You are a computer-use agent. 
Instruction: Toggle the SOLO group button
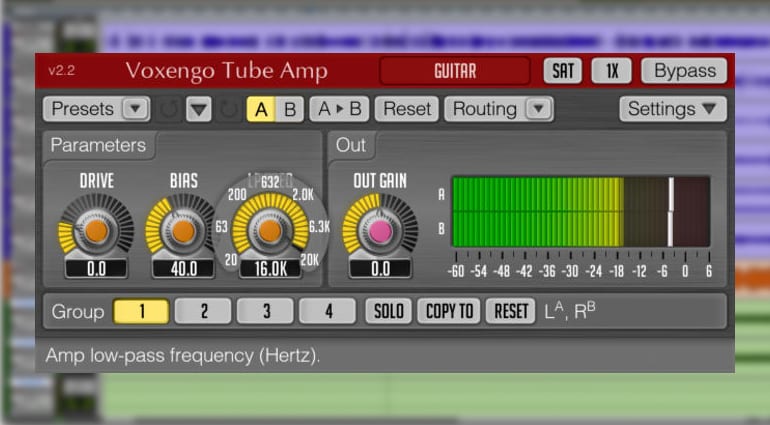(388, 311)
